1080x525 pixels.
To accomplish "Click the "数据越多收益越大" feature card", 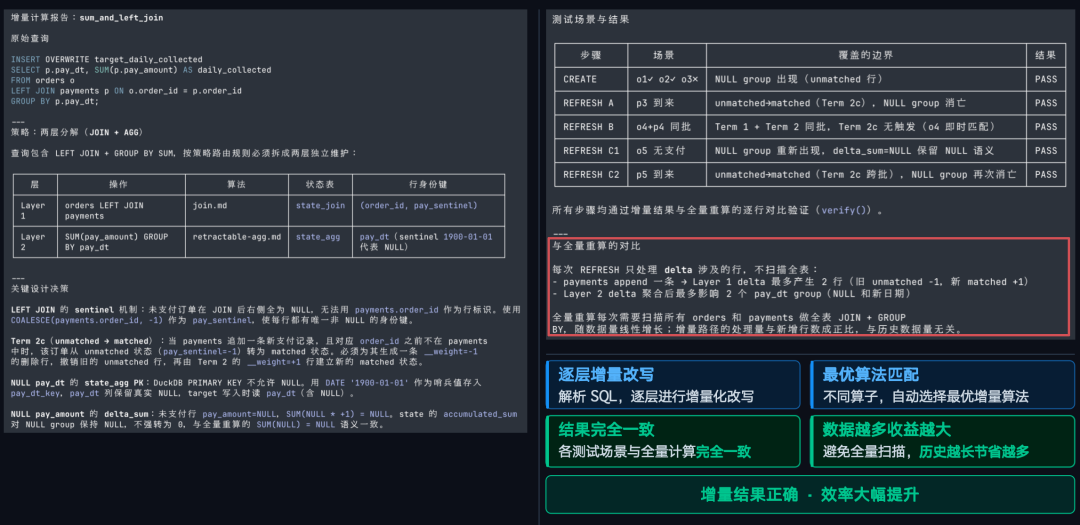I will 942,441.
